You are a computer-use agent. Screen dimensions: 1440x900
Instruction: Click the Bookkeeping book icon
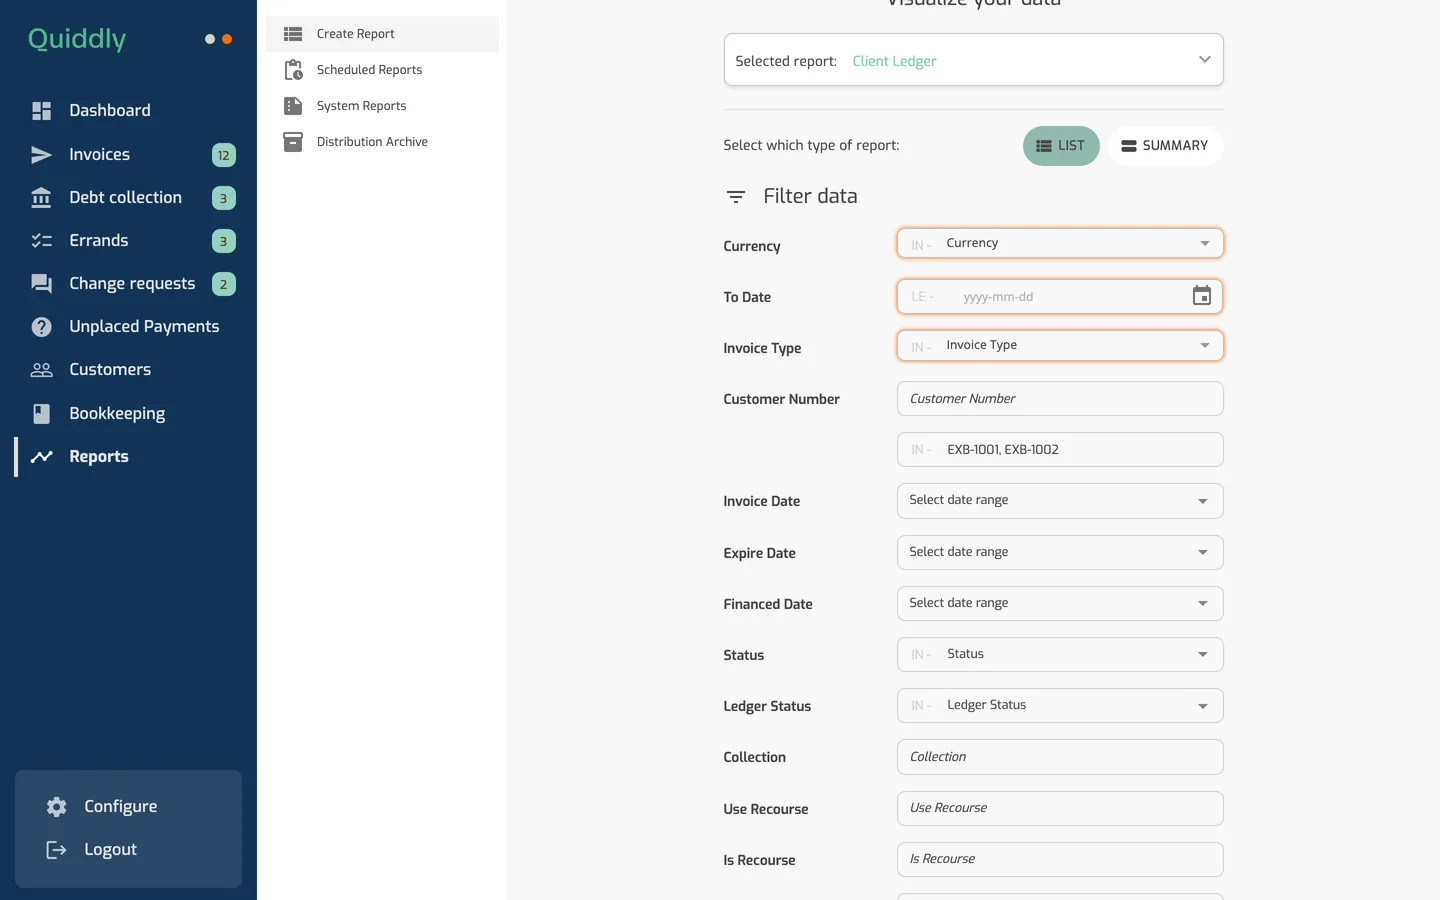tap(41, 413)
